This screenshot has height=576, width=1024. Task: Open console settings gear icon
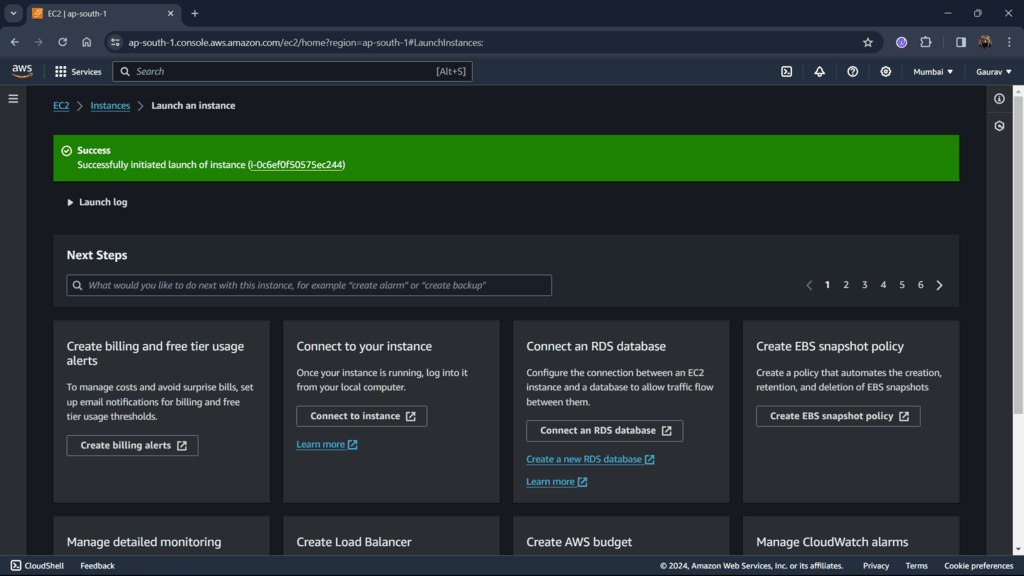(886, 72)
